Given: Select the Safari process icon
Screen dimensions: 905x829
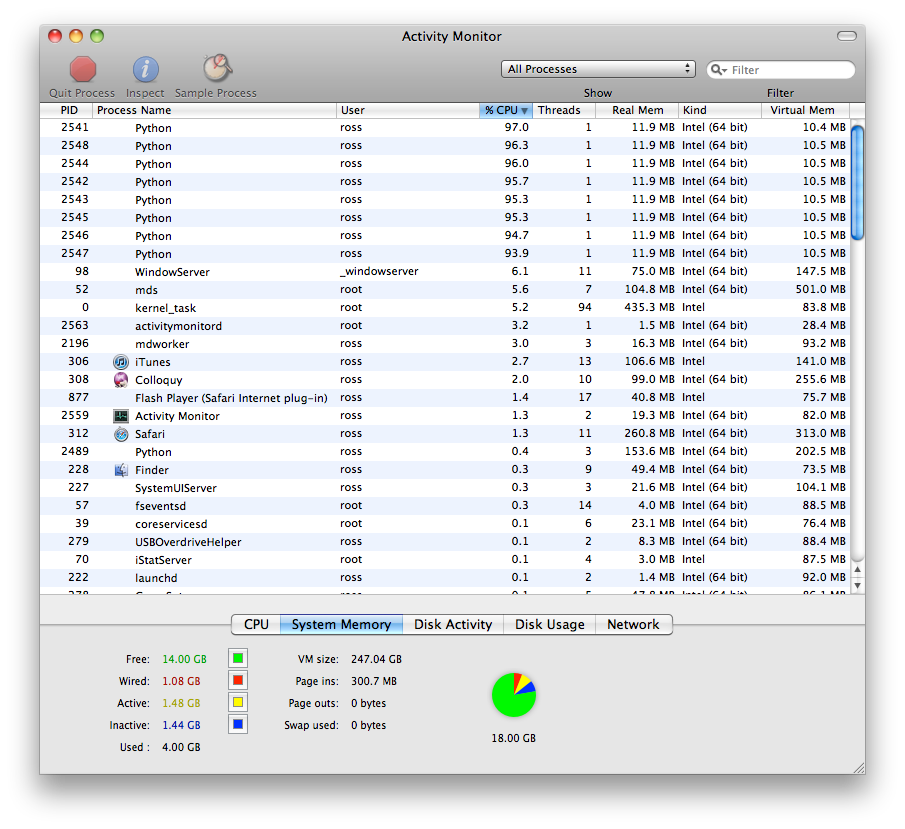Looking at the screenshot, I should click(x=121, y=434).
